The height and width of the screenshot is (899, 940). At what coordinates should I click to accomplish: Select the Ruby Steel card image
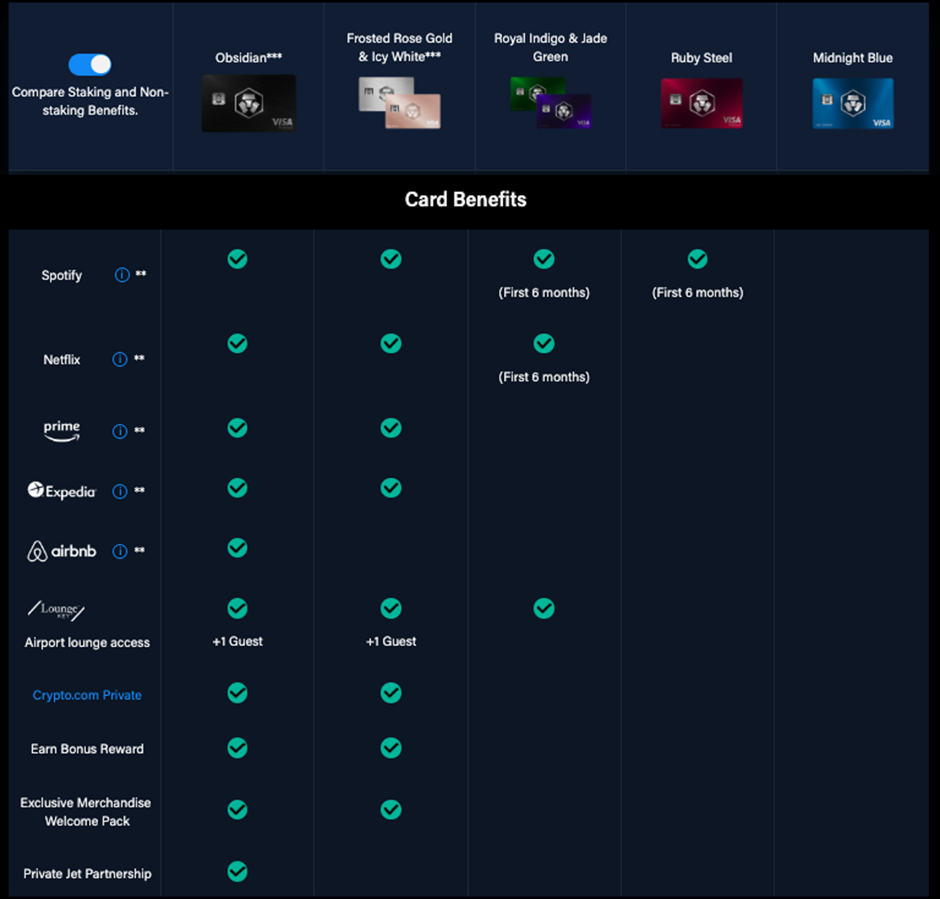(701, 103)
